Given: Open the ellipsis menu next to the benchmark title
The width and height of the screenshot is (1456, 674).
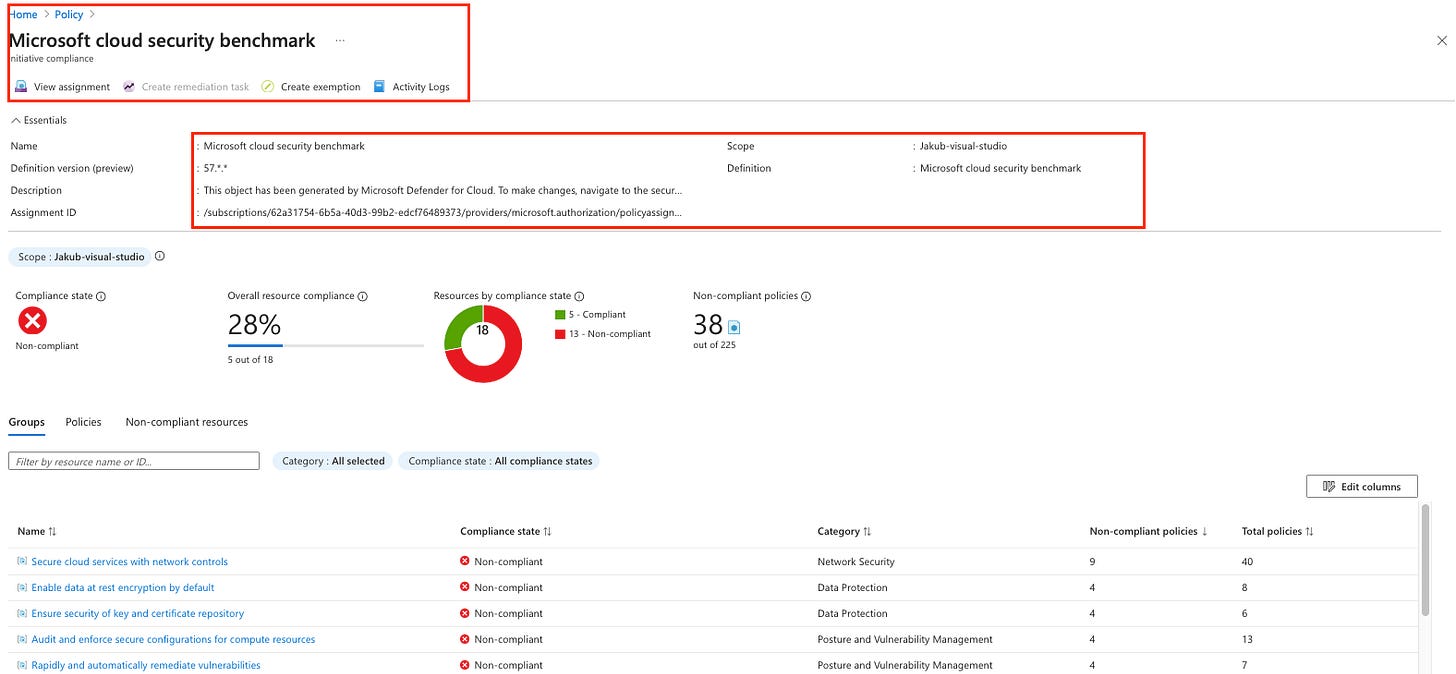Looking at the screenshot, I should coord(340,40).
